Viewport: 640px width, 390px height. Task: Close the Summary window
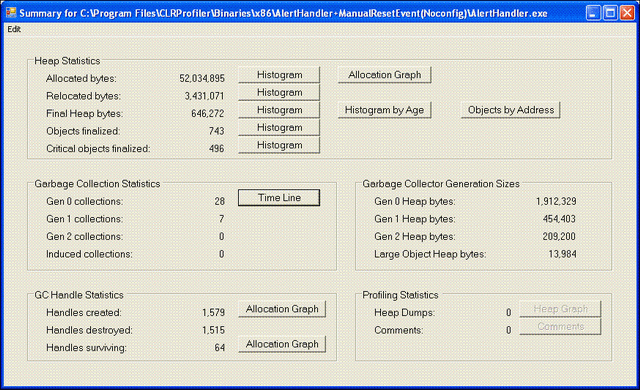coord(627,13)
